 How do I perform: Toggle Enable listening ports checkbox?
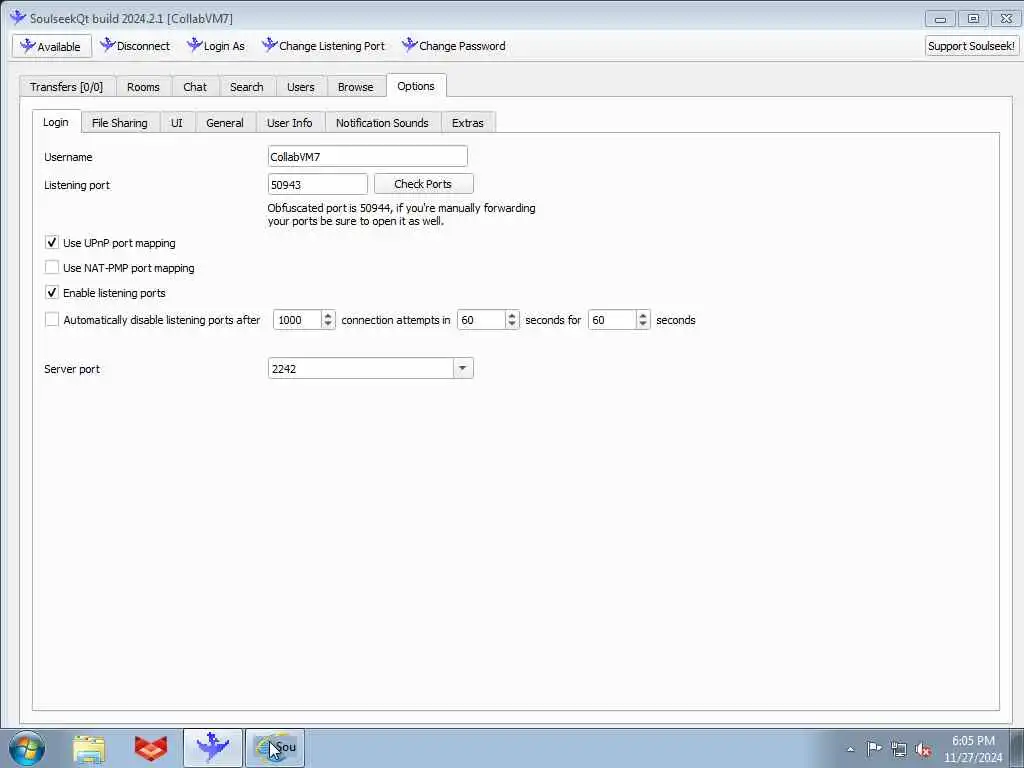pos(52,292)
